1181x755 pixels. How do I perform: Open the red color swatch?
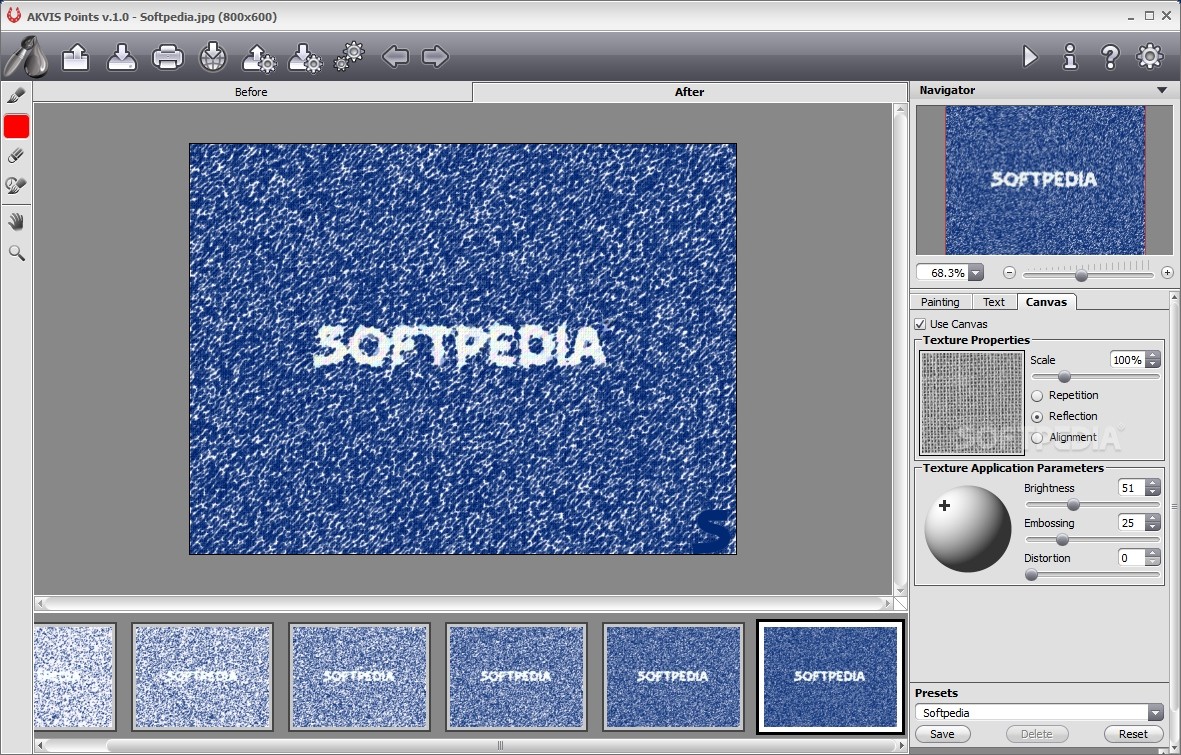point(16,126)
